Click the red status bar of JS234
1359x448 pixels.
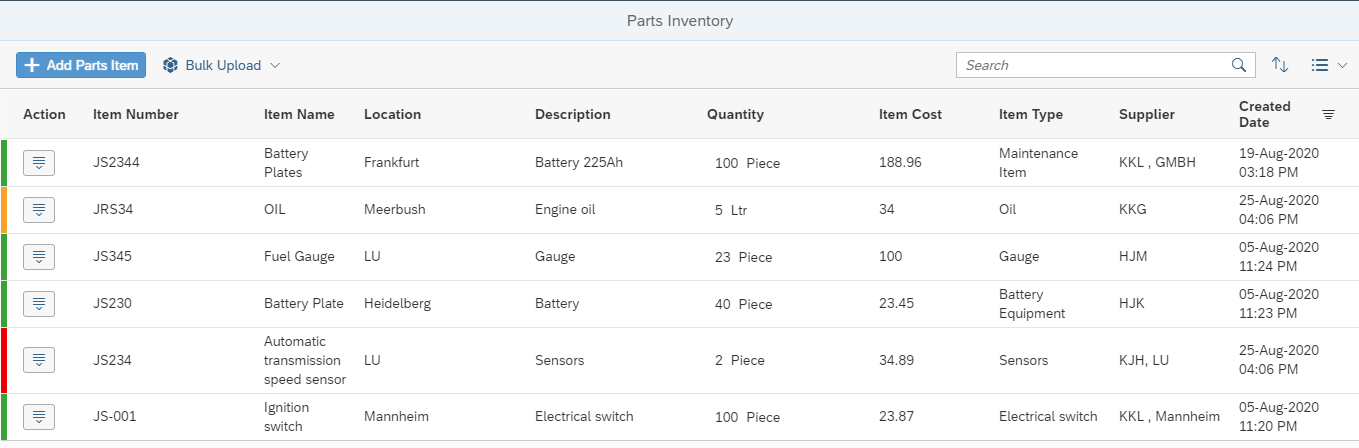click(x=3, y=360)
